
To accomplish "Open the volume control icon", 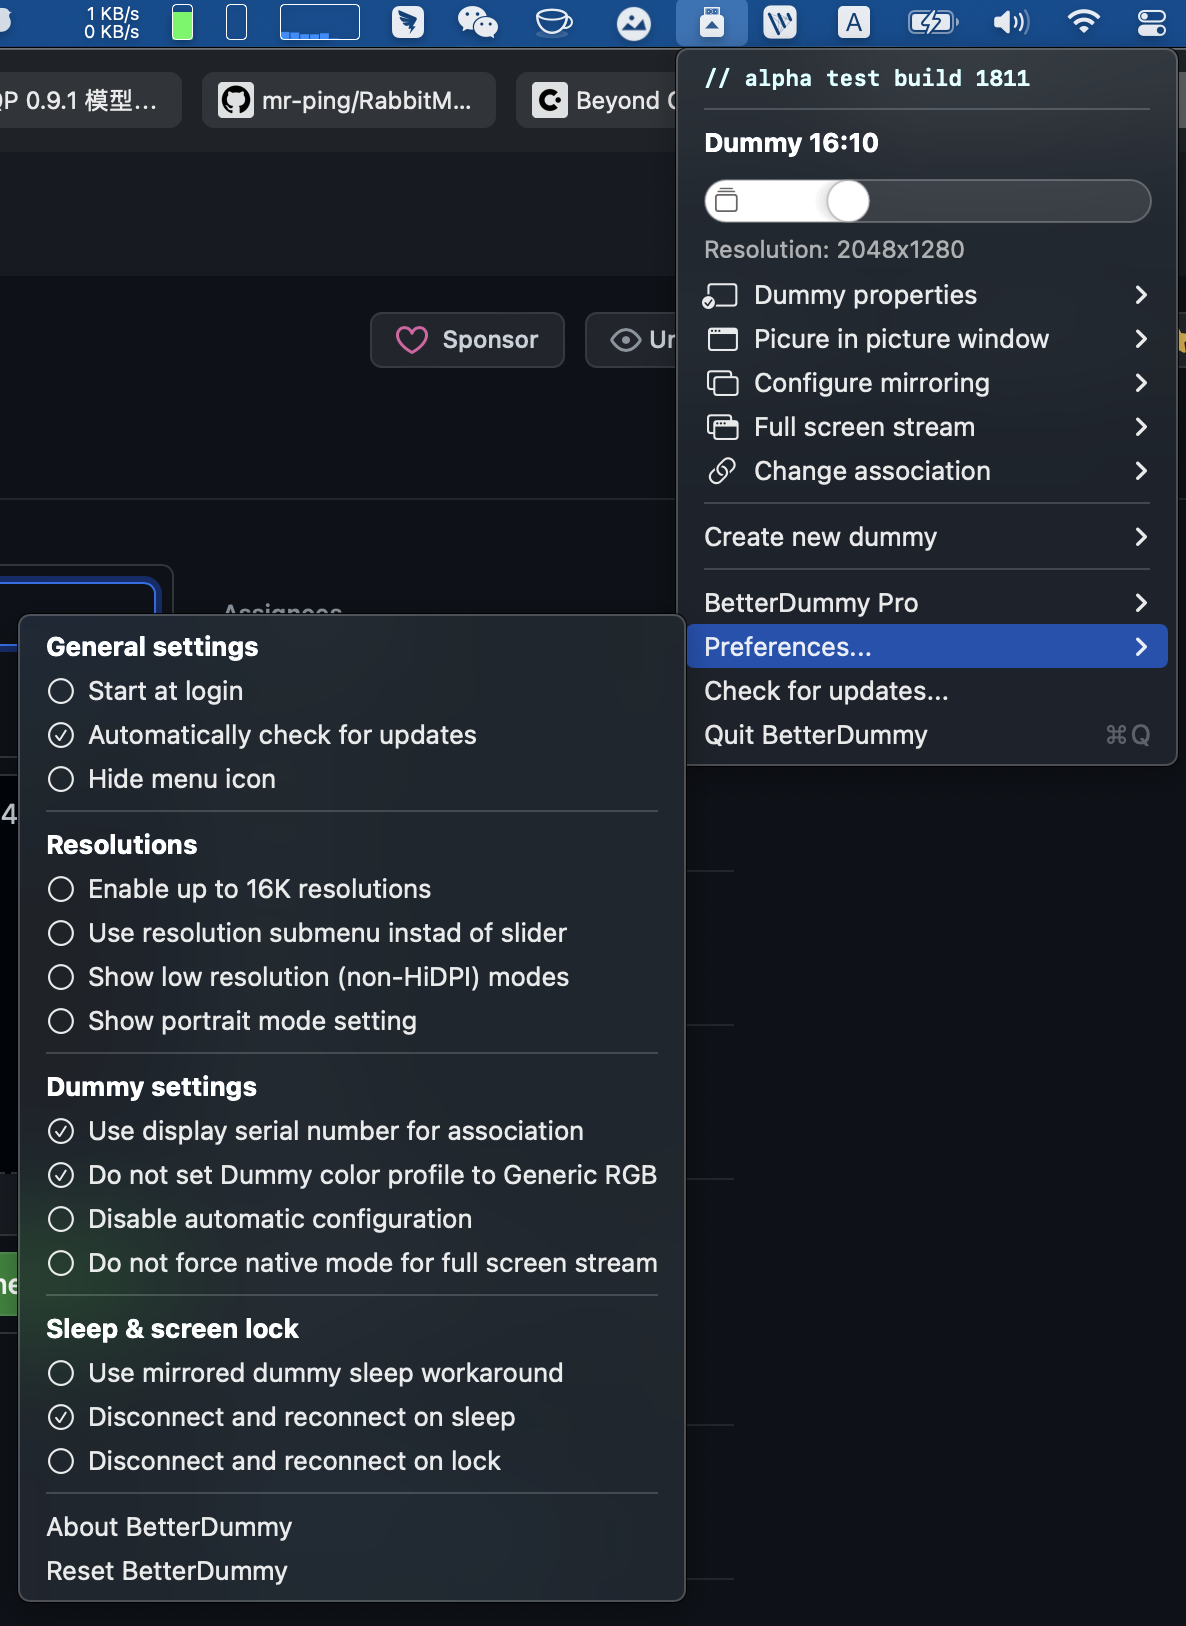I will (x=1010, y=22).
